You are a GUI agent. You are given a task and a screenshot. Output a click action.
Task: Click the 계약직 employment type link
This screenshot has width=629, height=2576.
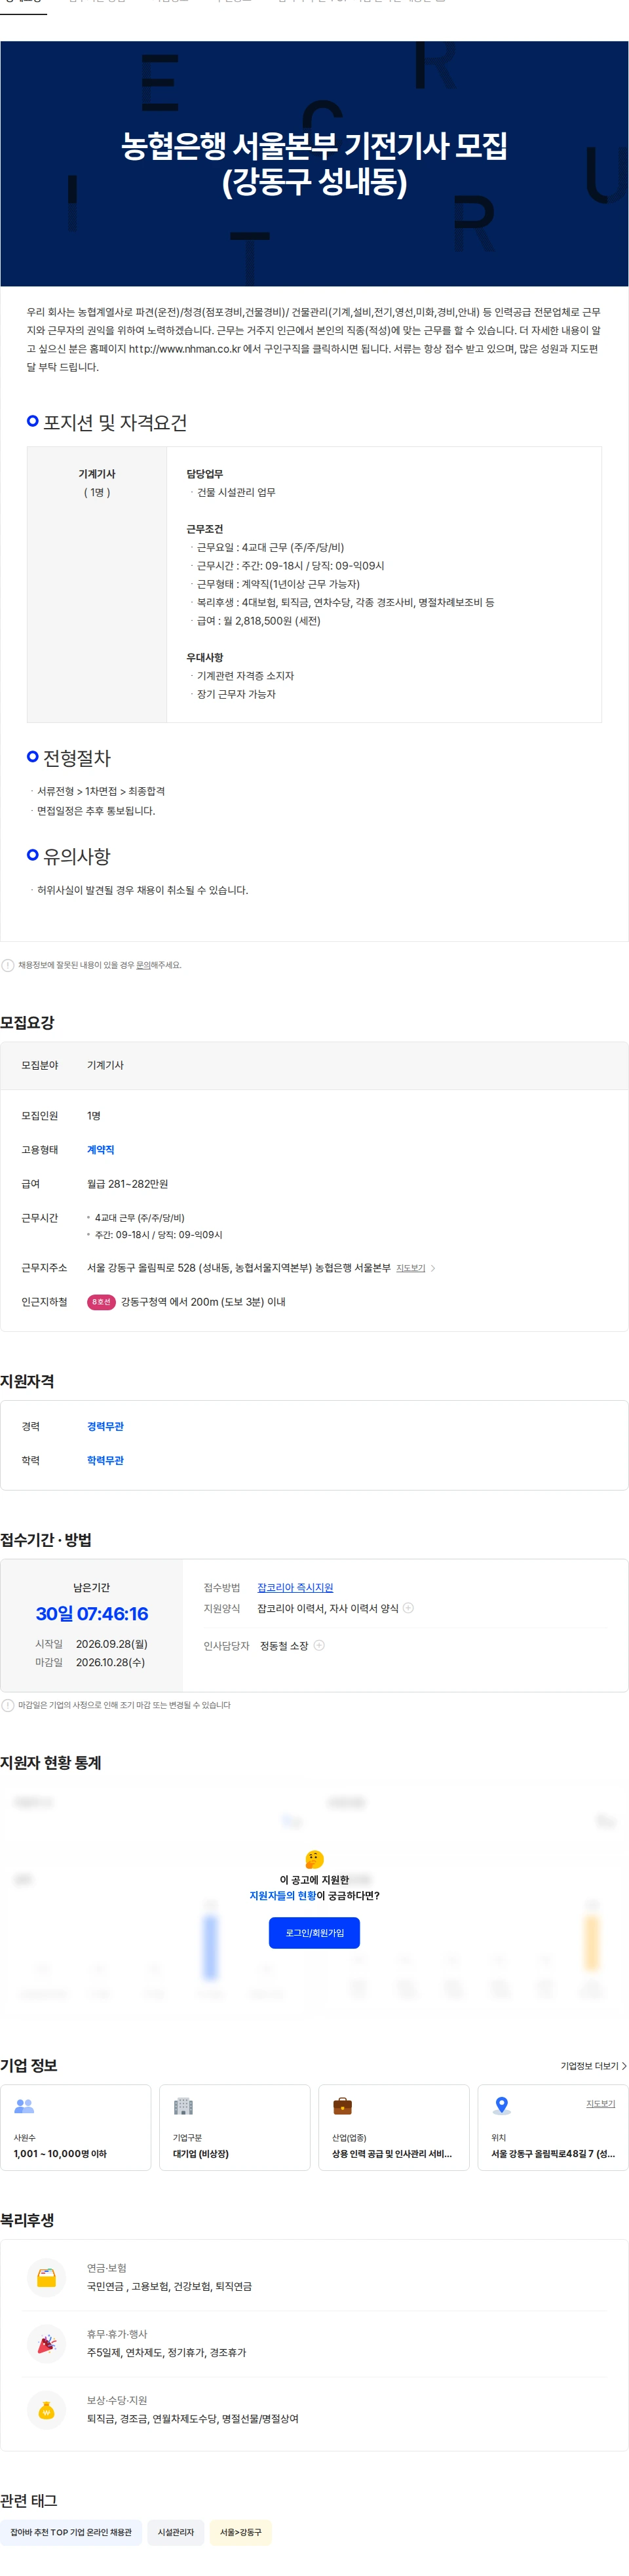tap(100, 1150)
